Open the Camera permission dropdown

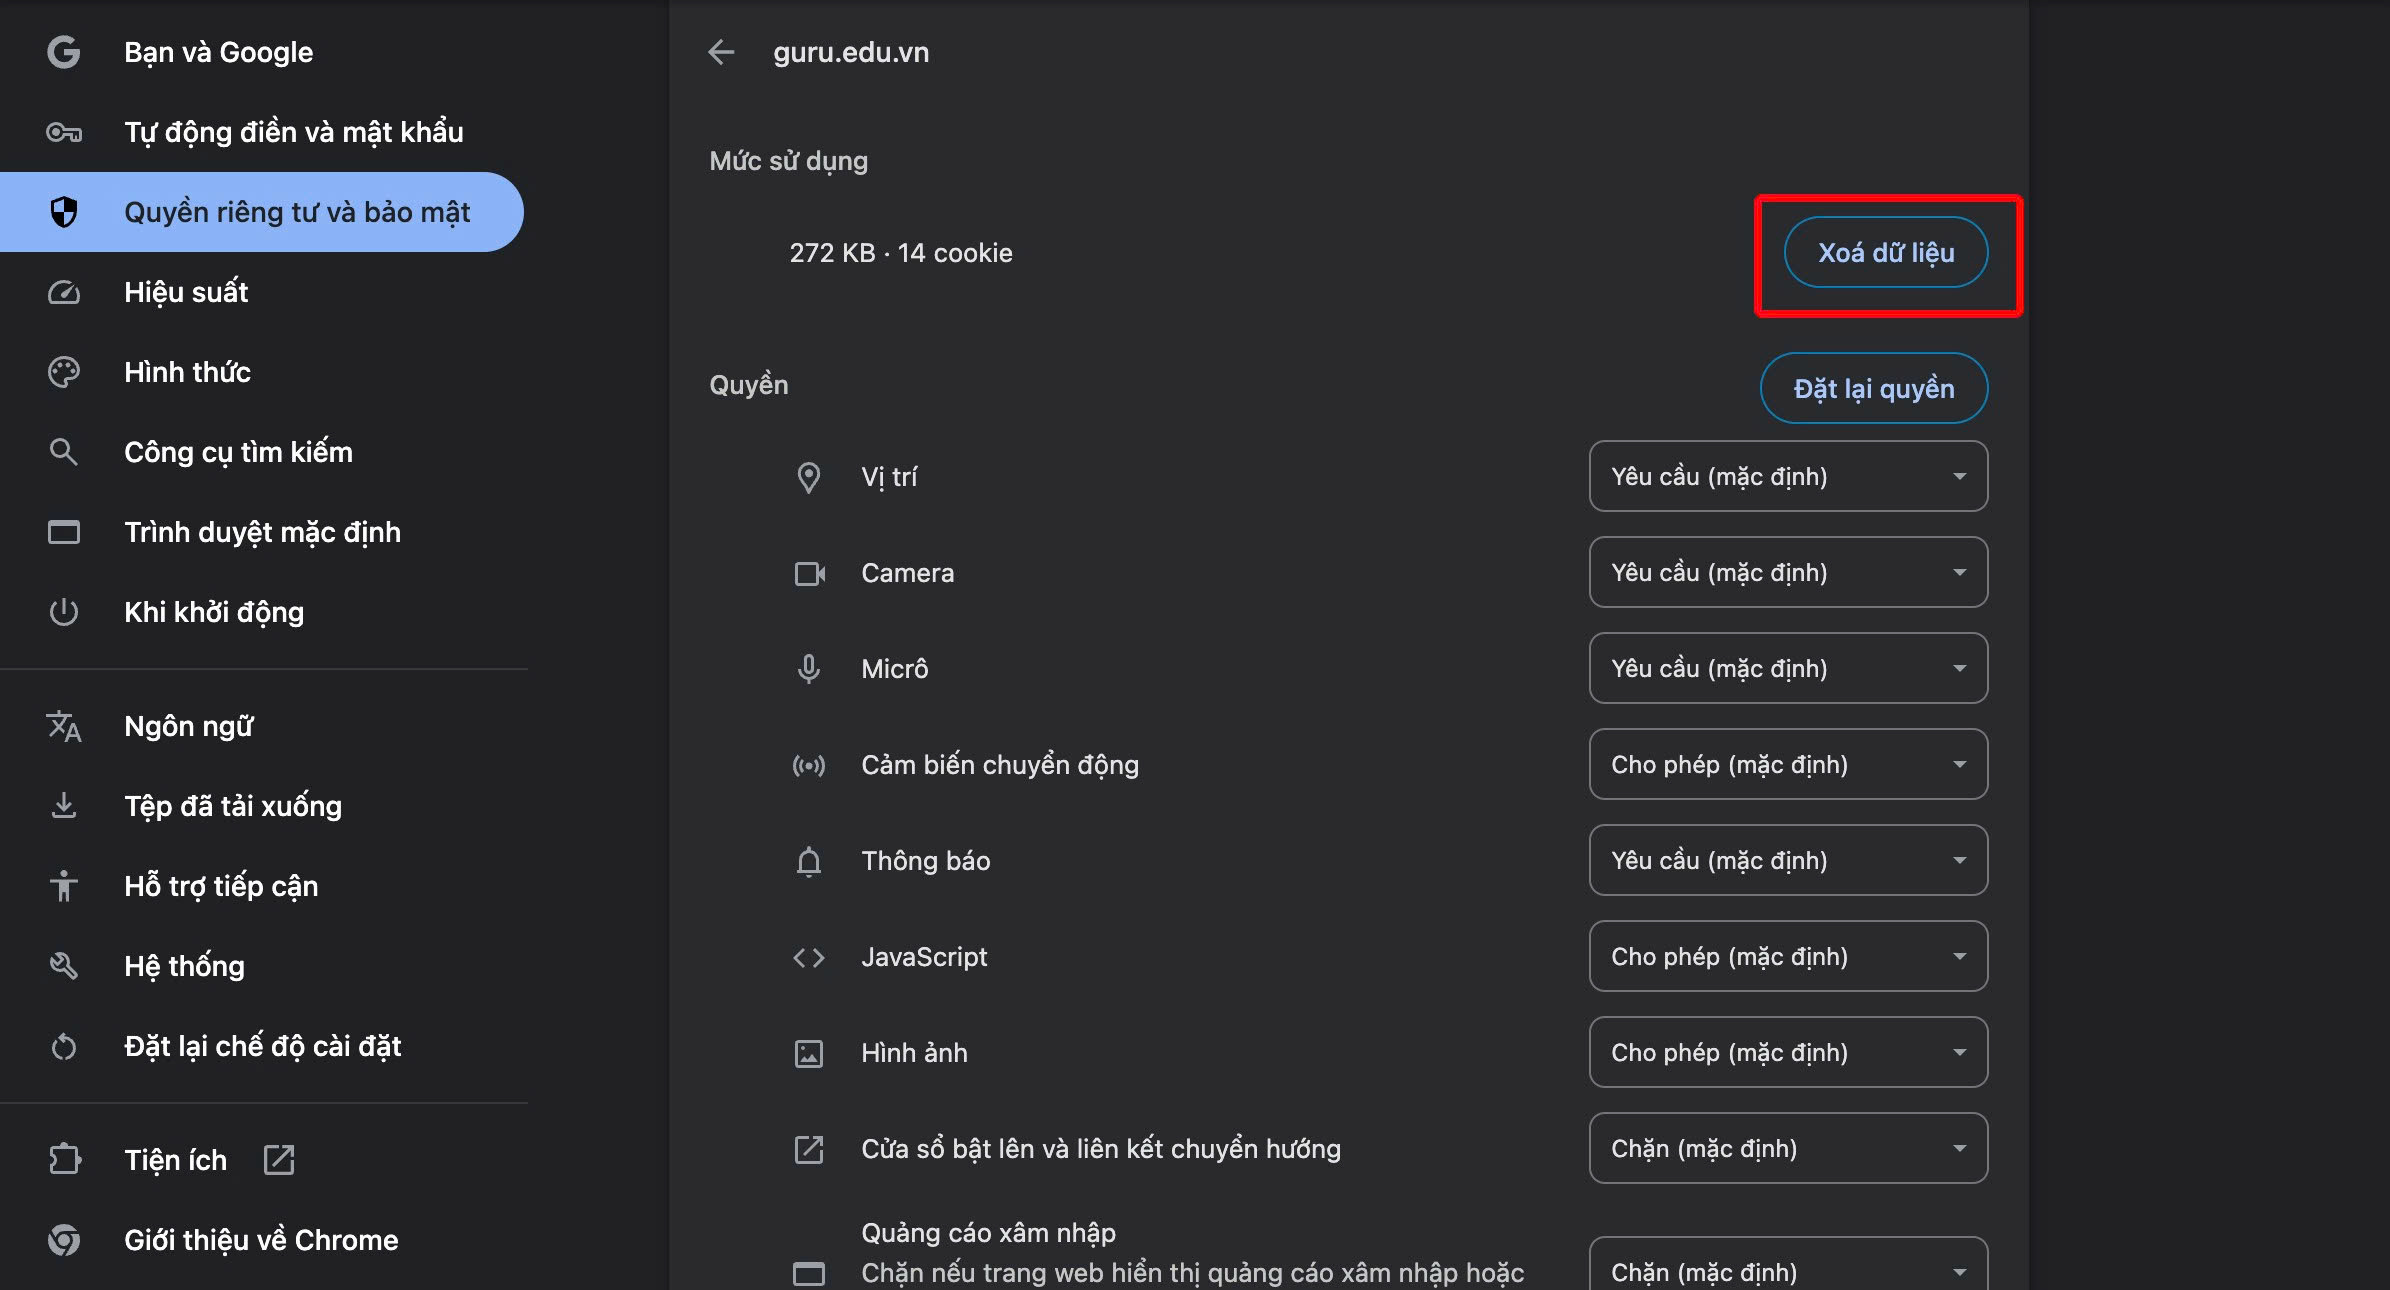[1788, 572]
